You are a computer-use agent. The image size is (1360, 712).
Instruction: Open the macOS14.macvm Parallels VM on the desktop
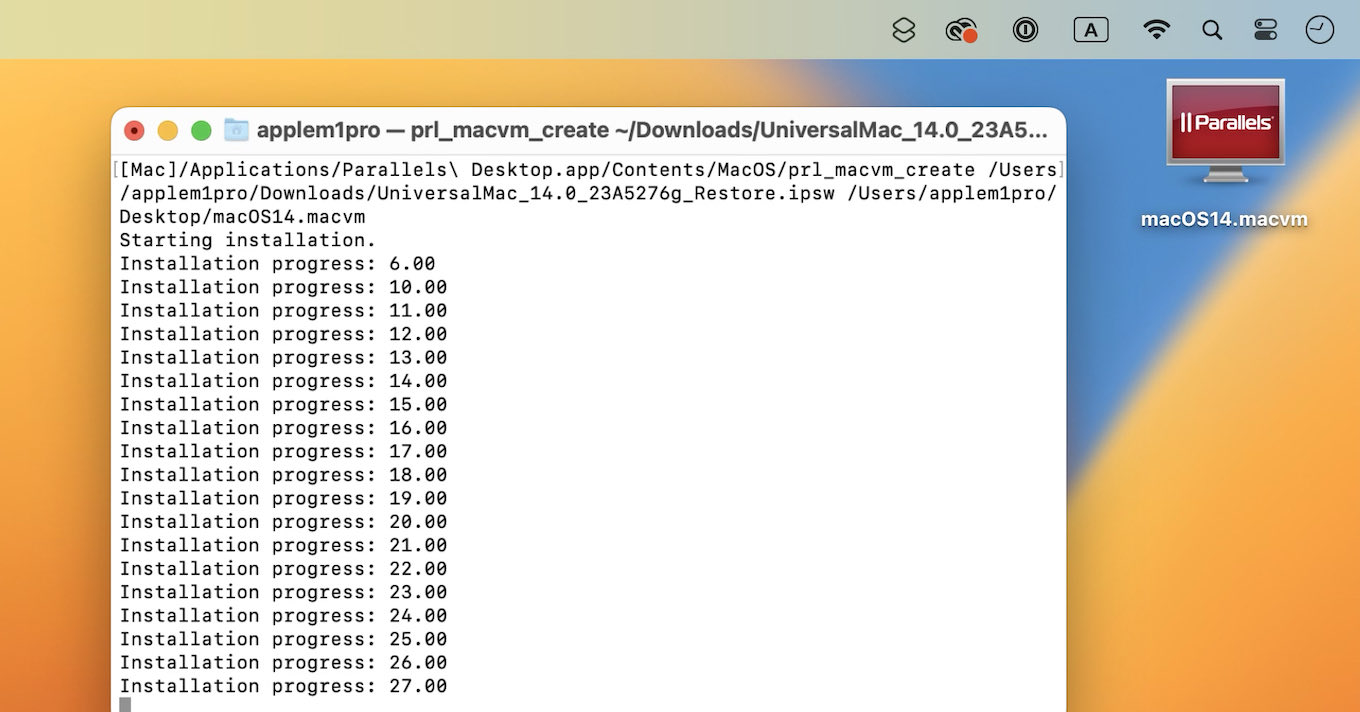pyautogui.click(x=1224, y=140)
